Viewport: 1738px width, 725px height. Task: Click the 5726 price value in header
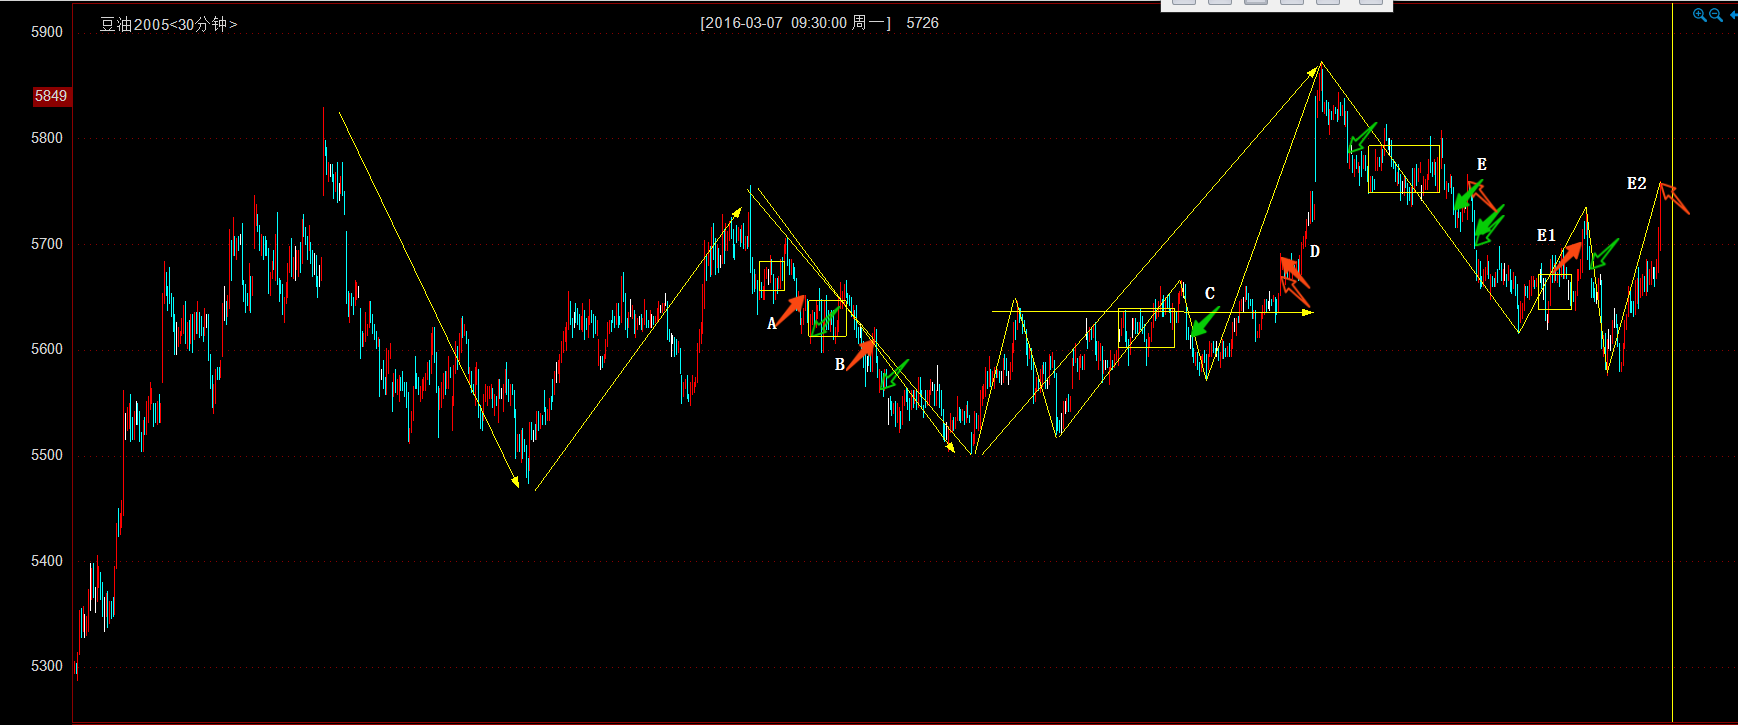click(x=922, y=23)
